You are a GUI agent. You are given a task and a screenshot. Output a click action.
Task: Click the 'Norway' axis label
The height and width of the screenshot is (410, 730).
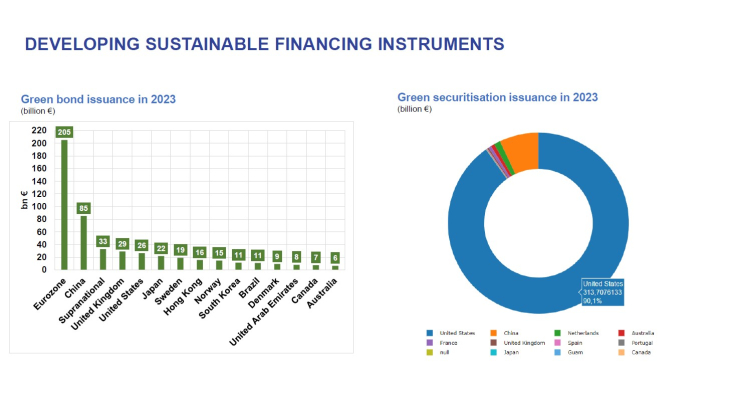pos(208,291)
